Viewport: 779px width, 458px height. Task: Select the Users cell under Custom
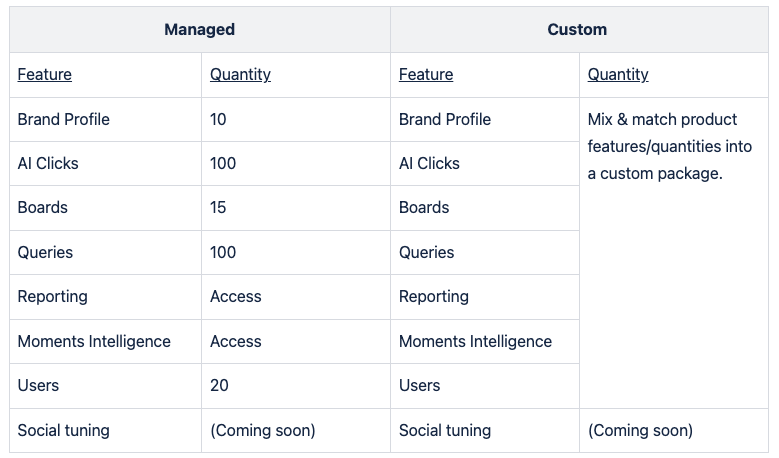tap(420, 385)
